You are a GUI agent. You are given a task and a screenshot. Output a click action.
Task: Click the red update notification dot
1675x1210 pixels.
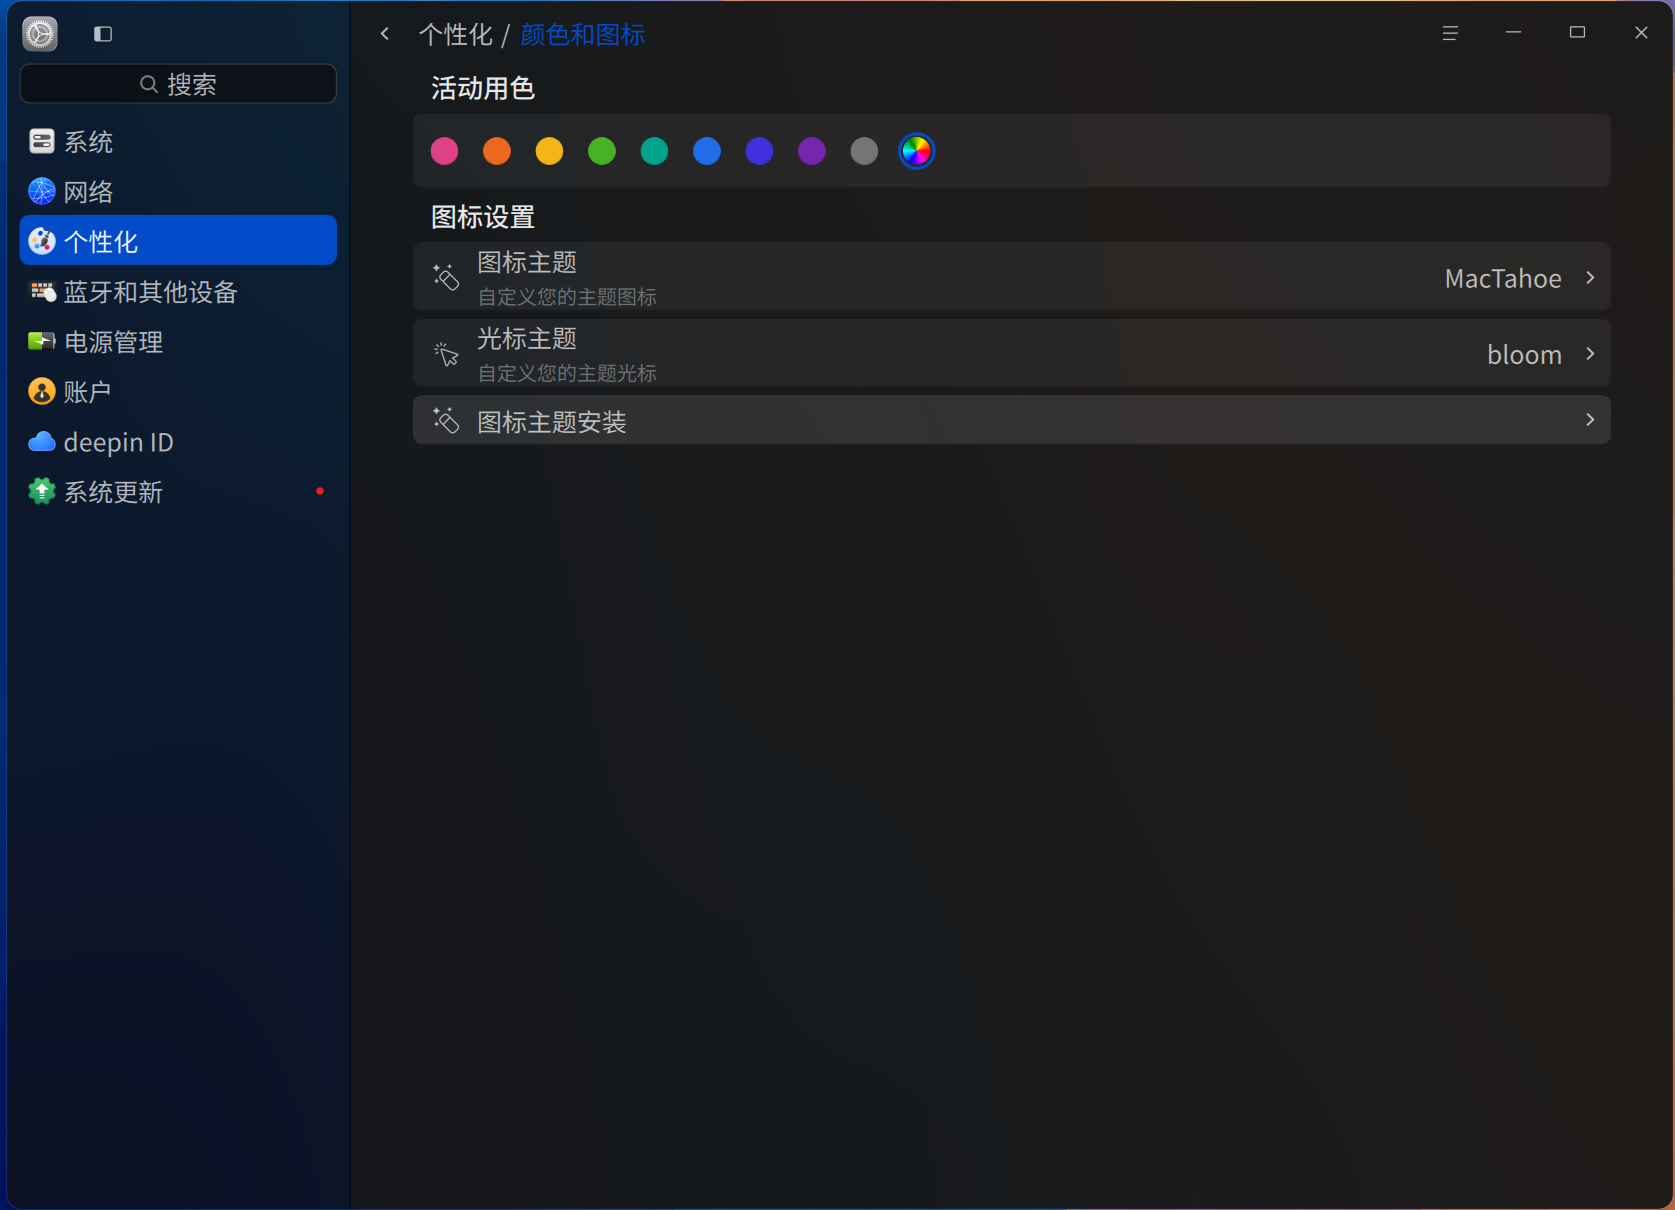(x=320, y=491)
